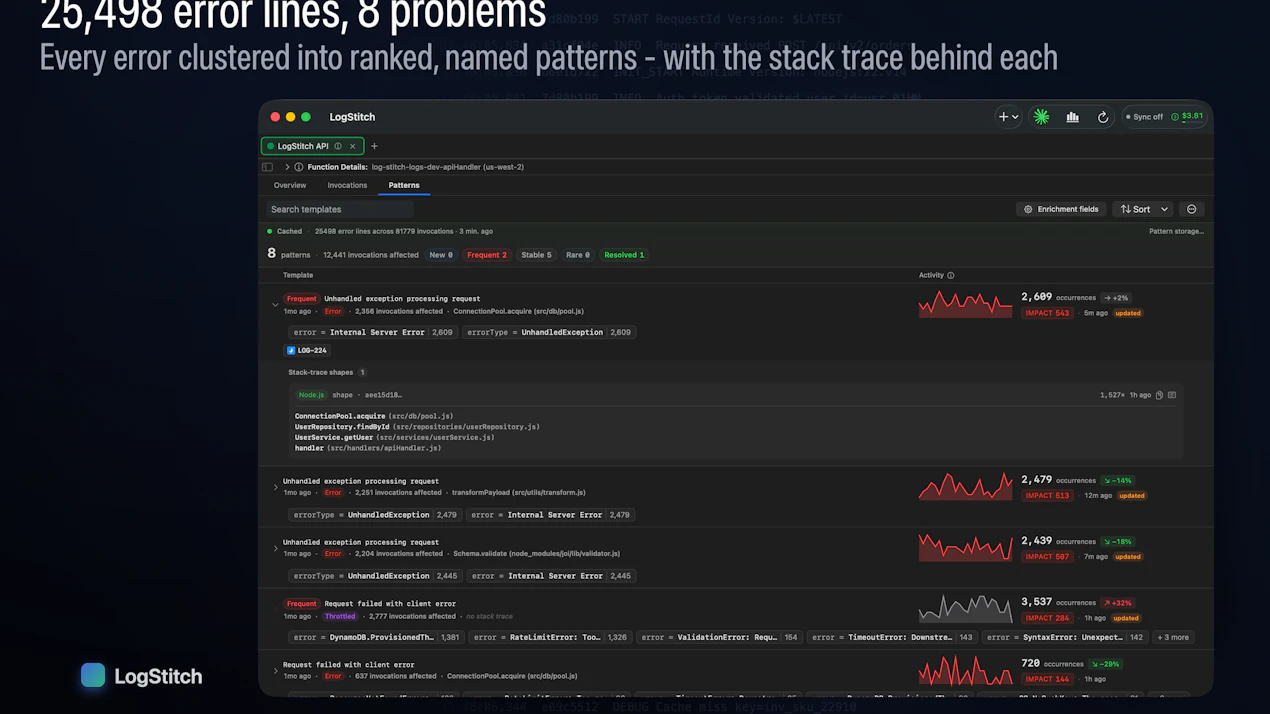Click the Node.js shape badge
The height and width of the screenshot is (714, 1270).
311,395
